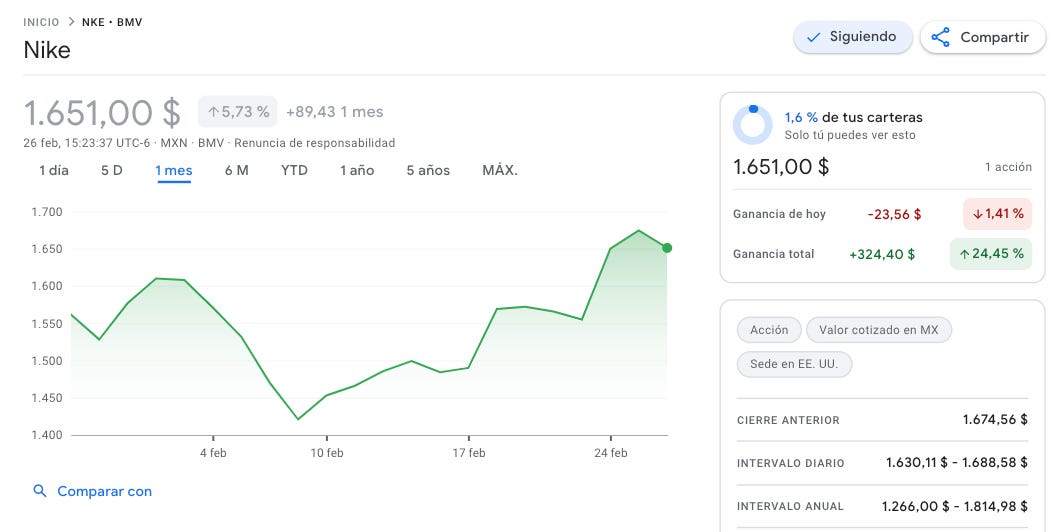This screenshot has height=532, width=1055.
Task: Click the Sede en EE. UU. chip
Action: coord(794,365)
